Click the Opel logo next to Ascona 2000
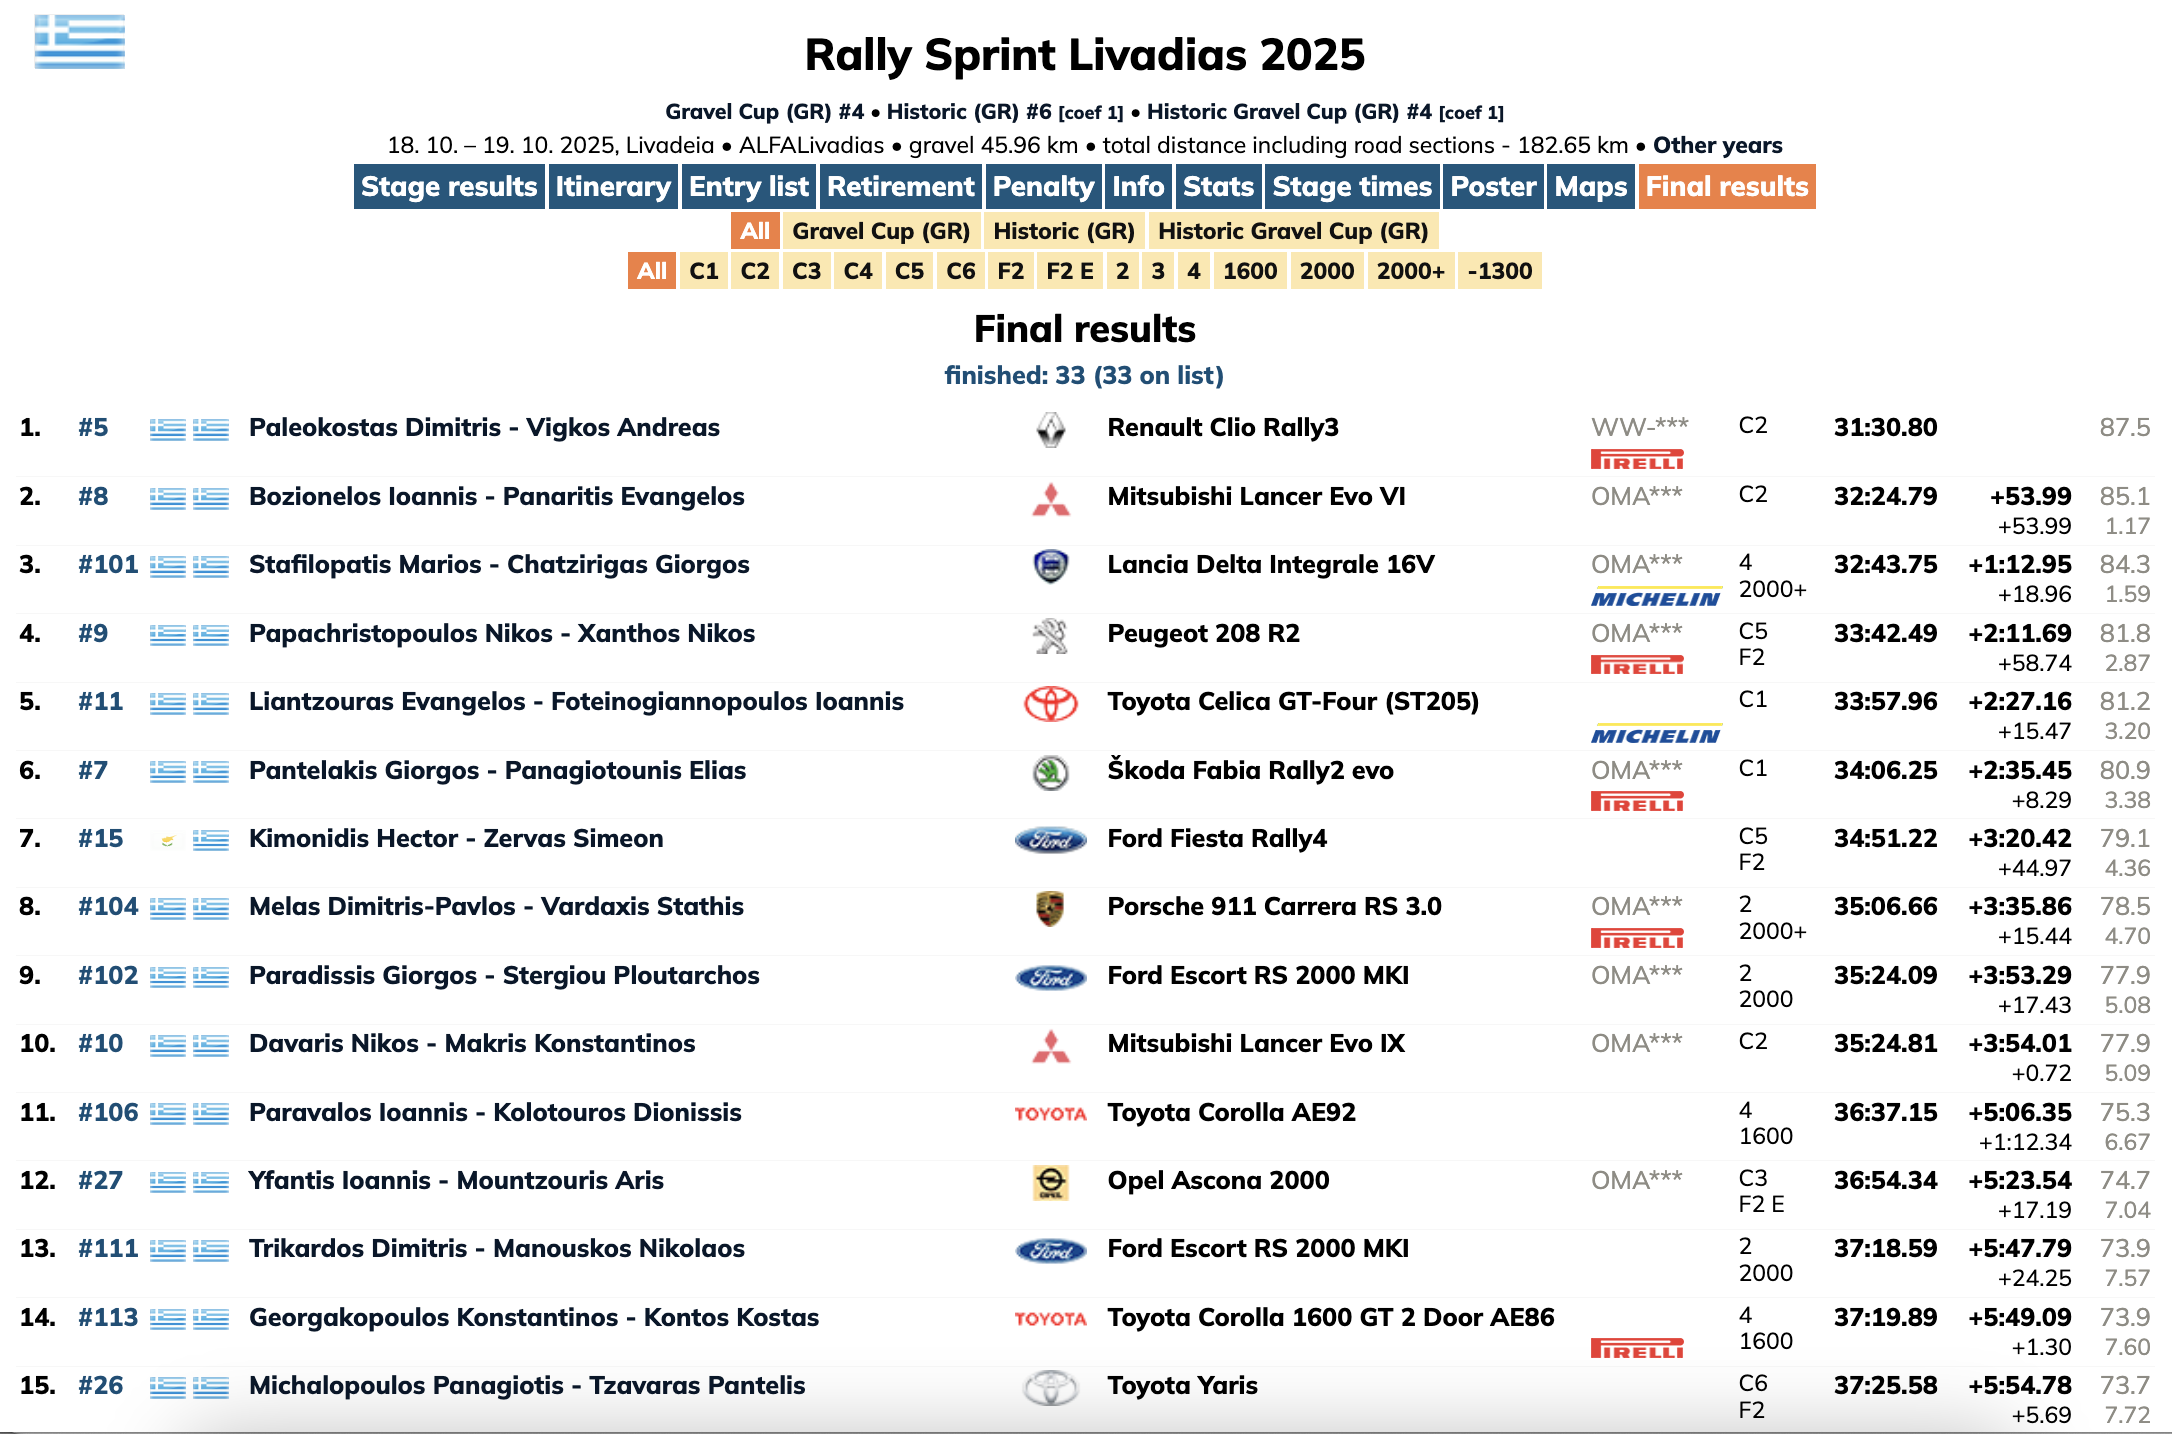The width and height of the screenshot is (2172, 1434). 1050,1182
